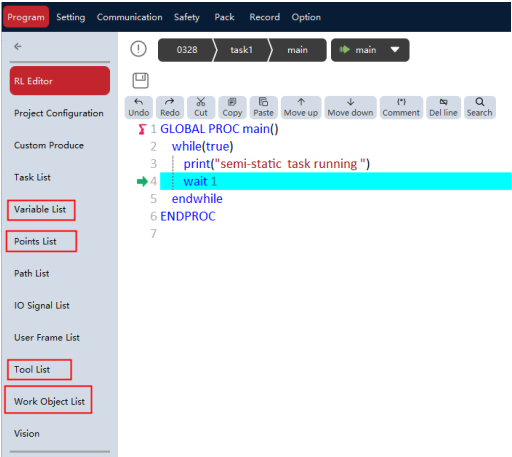Paste from clipboard
The image size is (512, 457).
pos(263,107)
